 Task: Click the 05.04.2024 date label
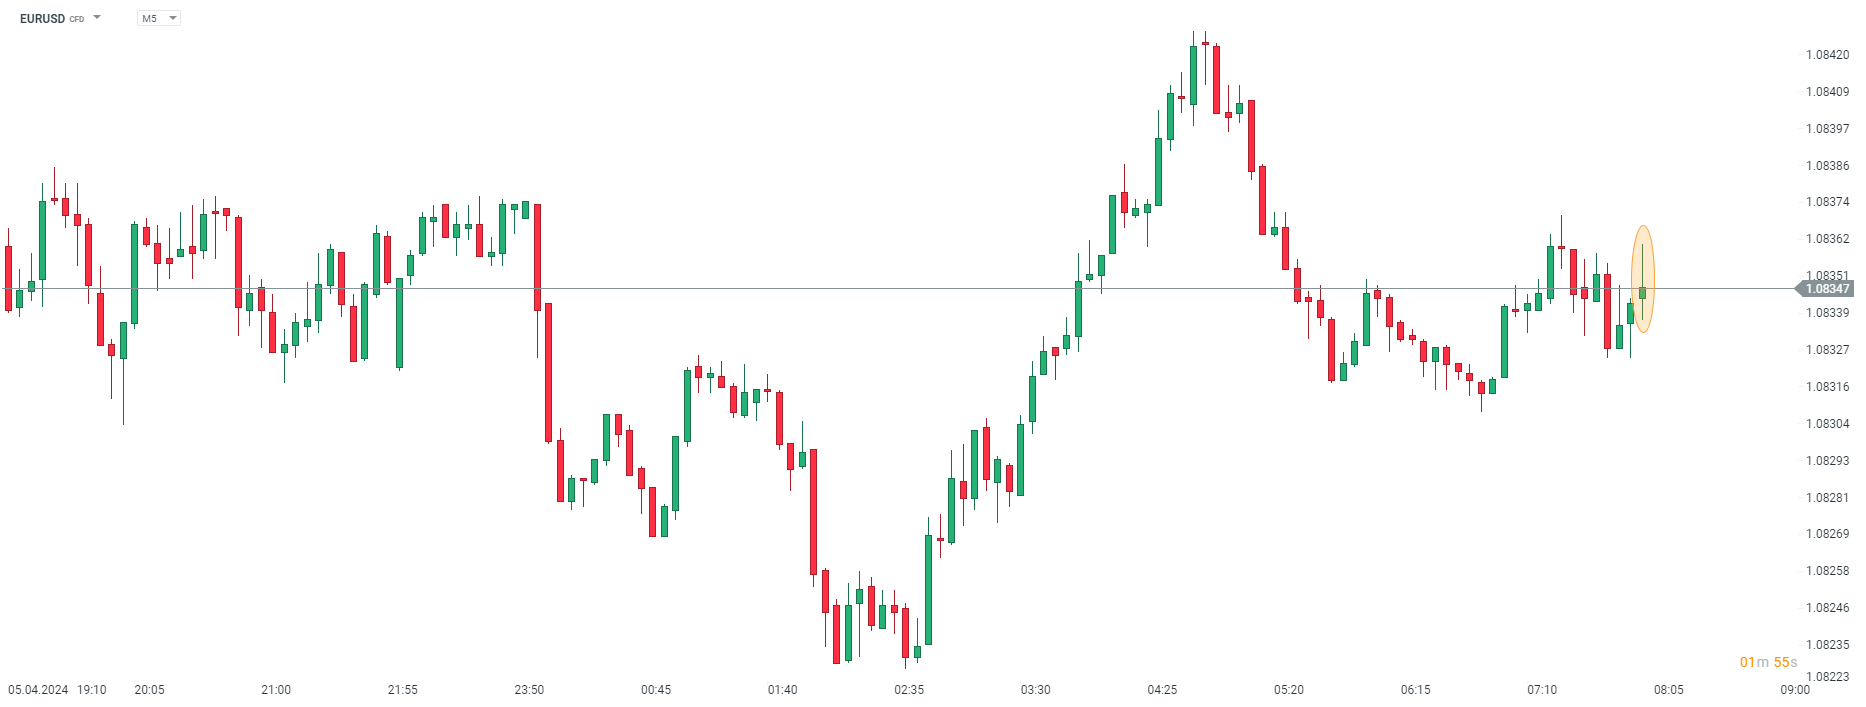[x=38, y=690]
